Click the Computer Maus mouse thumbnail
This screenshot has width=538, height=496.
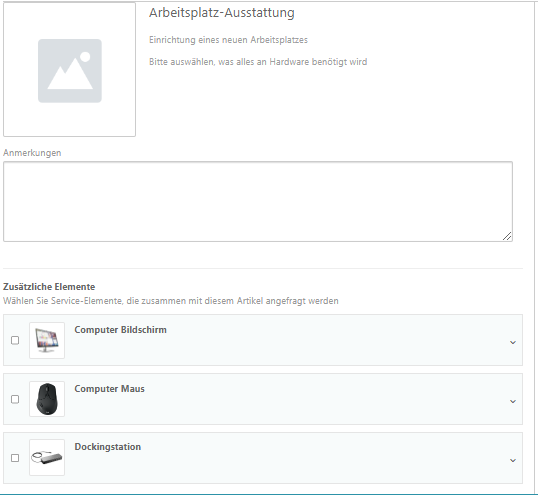(47, 399)
